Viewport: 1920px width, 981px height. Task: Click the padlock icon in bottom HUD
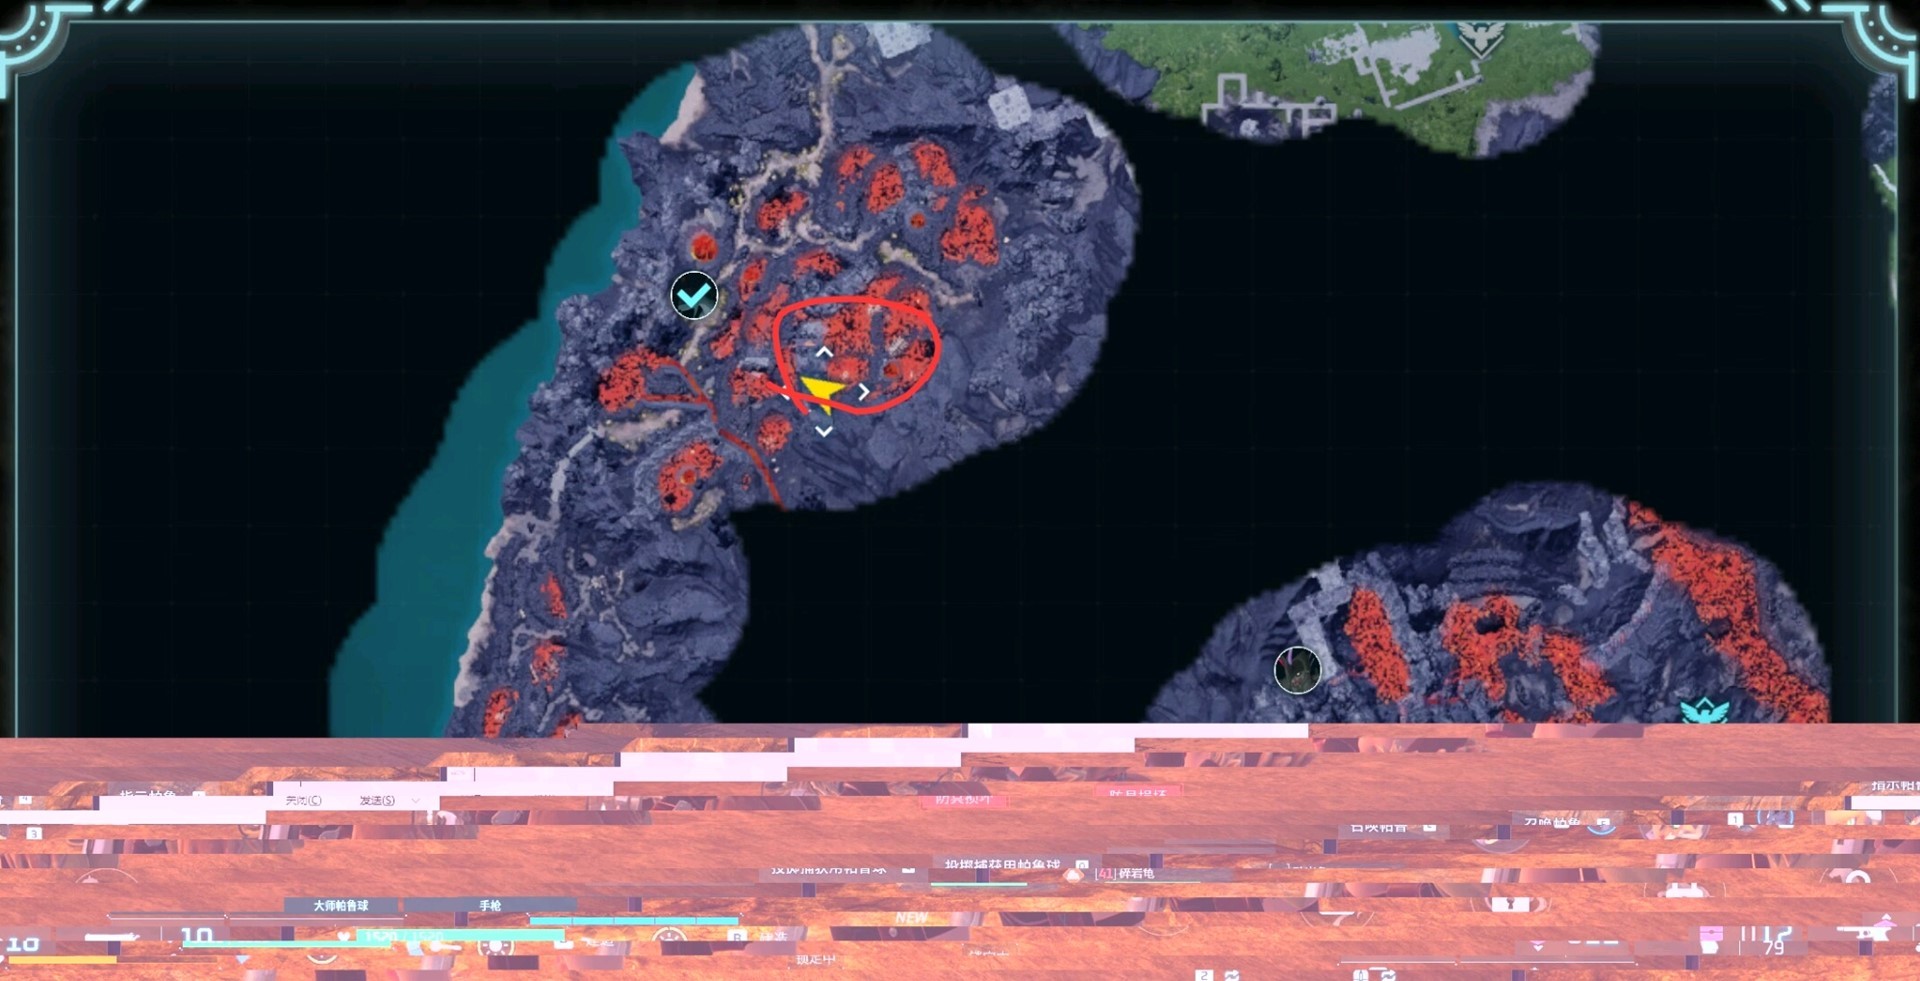1510,904
